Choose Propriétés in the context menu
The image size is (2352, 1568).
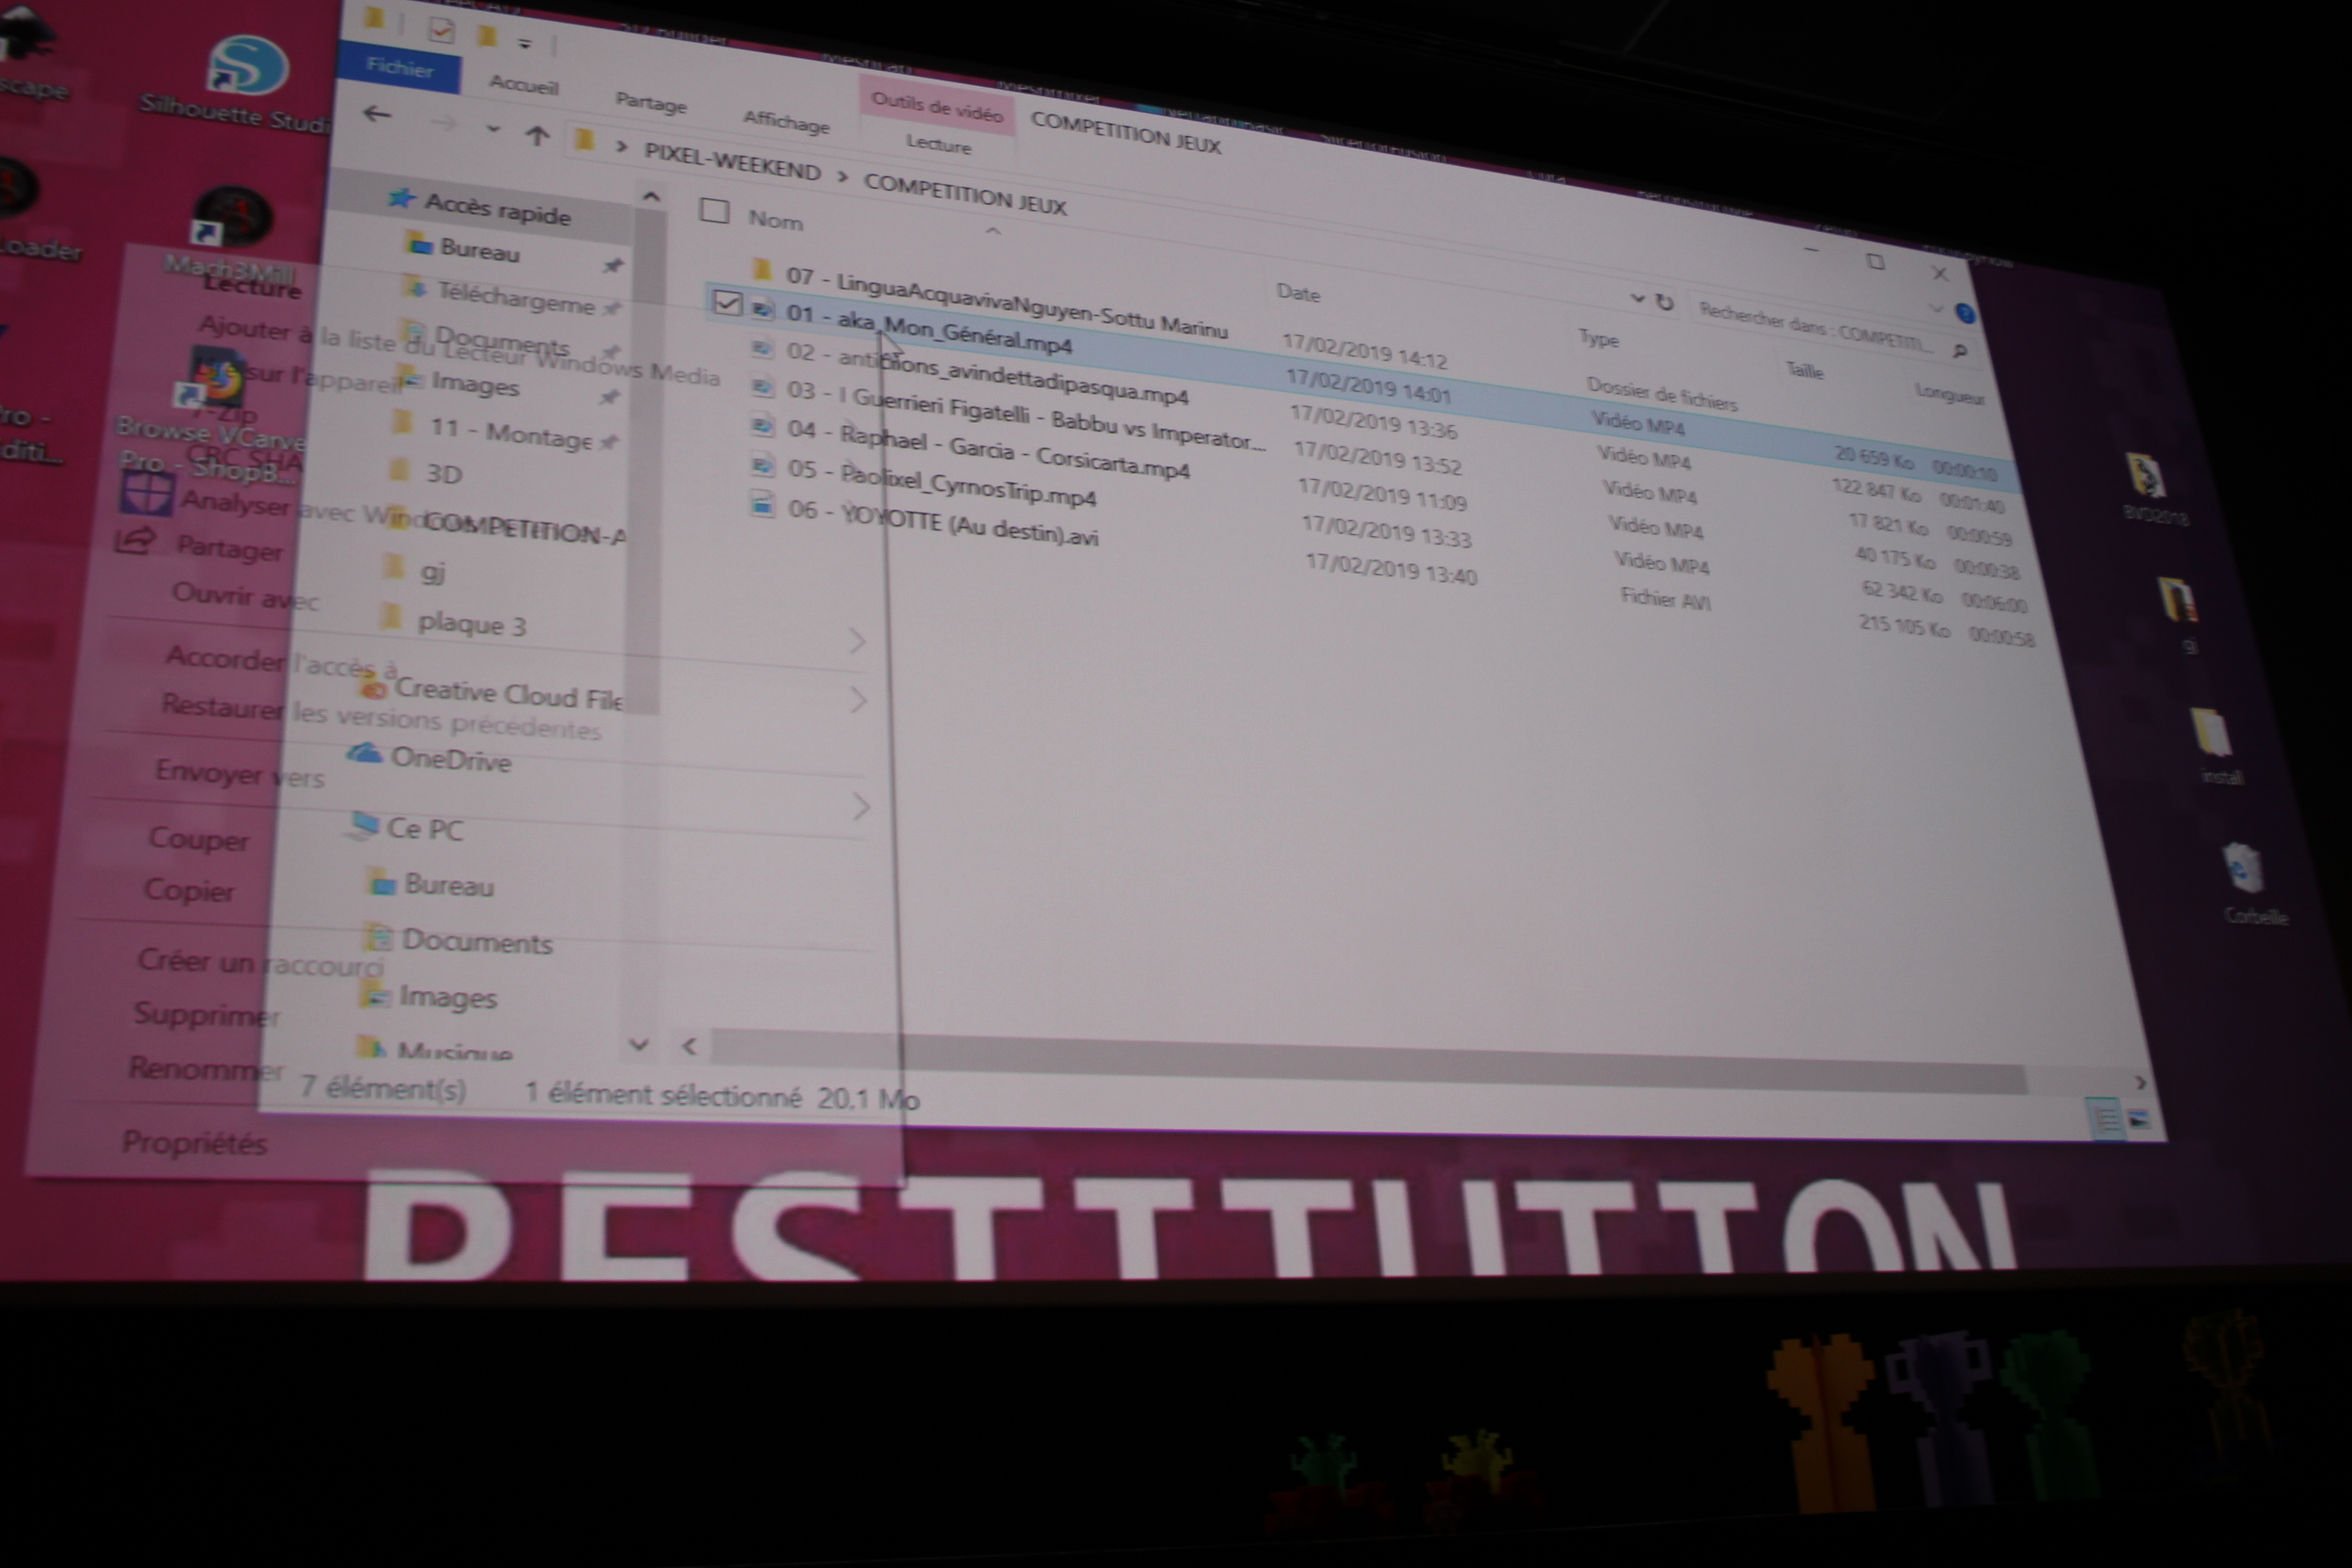coord(194,1142)
